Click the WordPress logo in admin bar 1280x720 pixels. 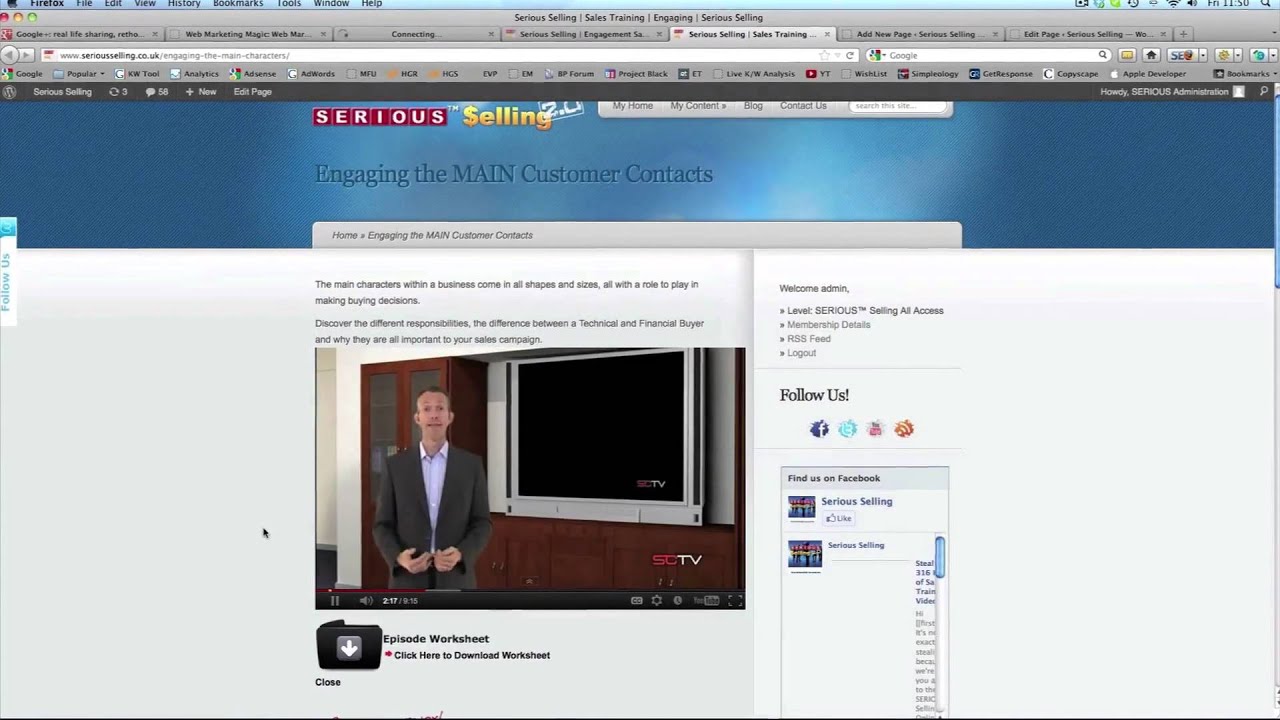[10, 91]
